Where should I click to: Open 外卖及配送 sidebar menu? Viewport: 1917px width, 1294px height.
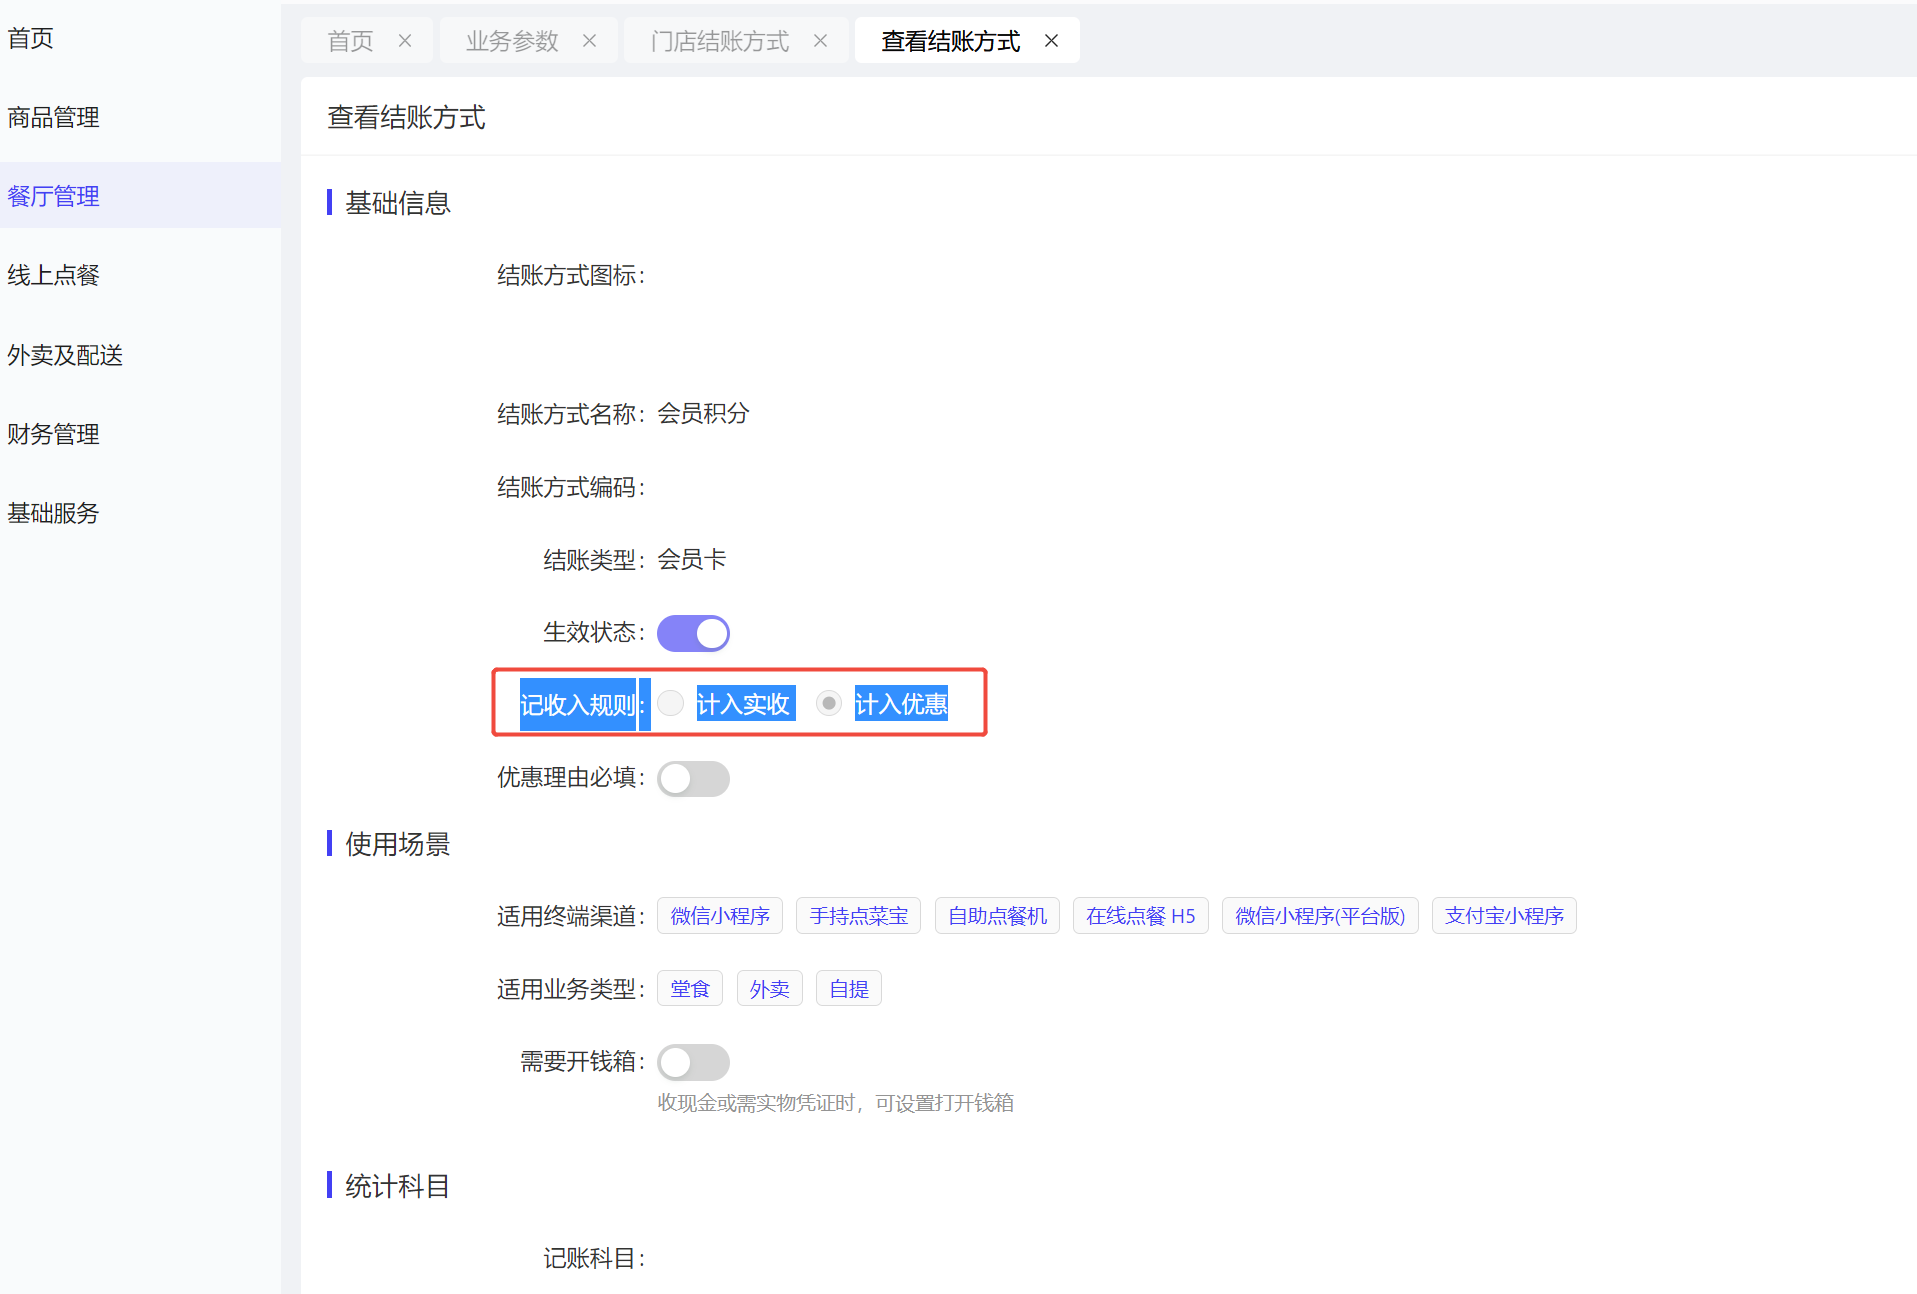pyautogui.click(x=65, y=355)
